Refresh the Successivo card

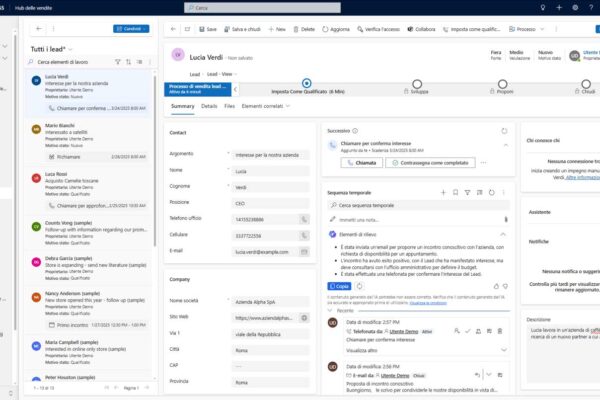pos(504,131)
